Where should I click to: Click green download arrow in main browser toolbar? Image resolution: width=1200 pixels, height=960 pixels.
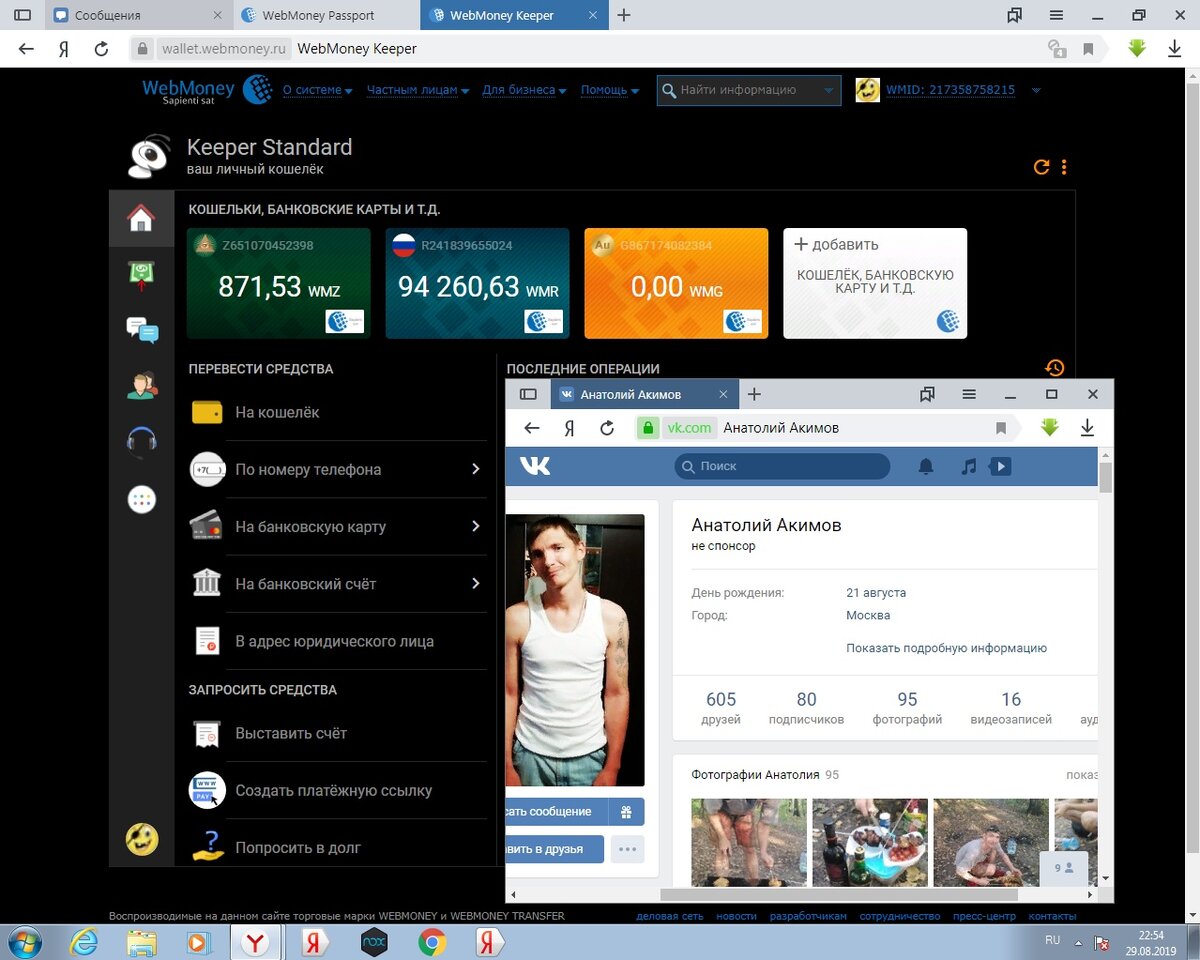[x=1137, y=48]
